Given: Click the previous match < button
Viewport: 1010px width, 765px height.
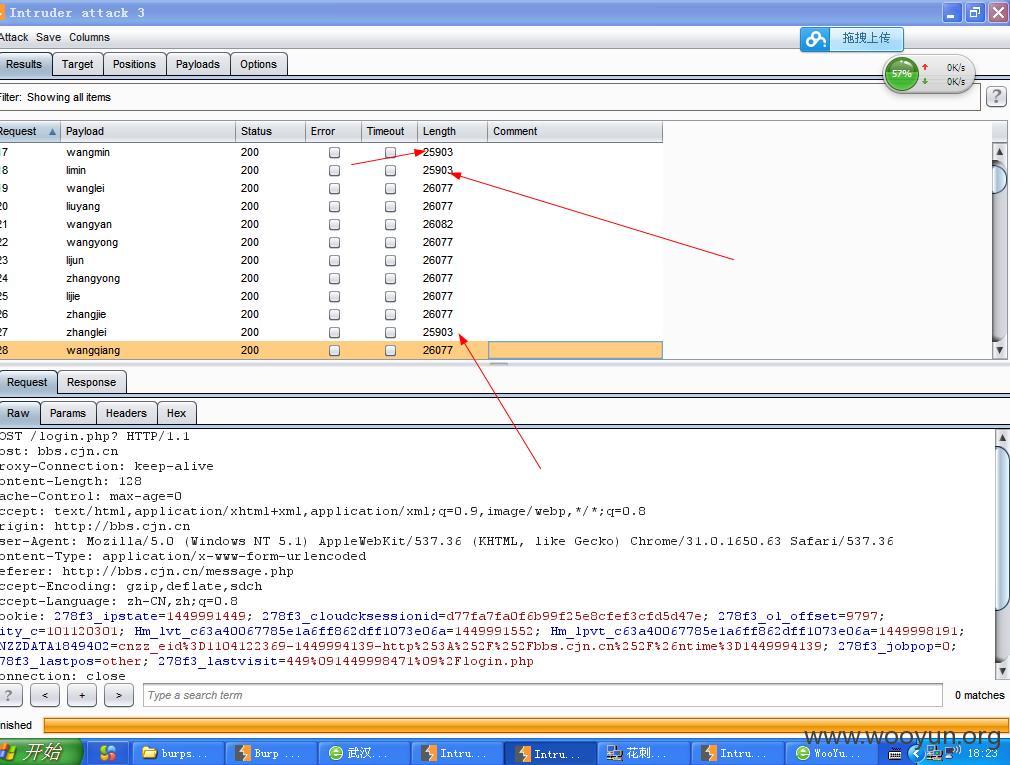Looking at the screenshot, I should click(45, 695).
